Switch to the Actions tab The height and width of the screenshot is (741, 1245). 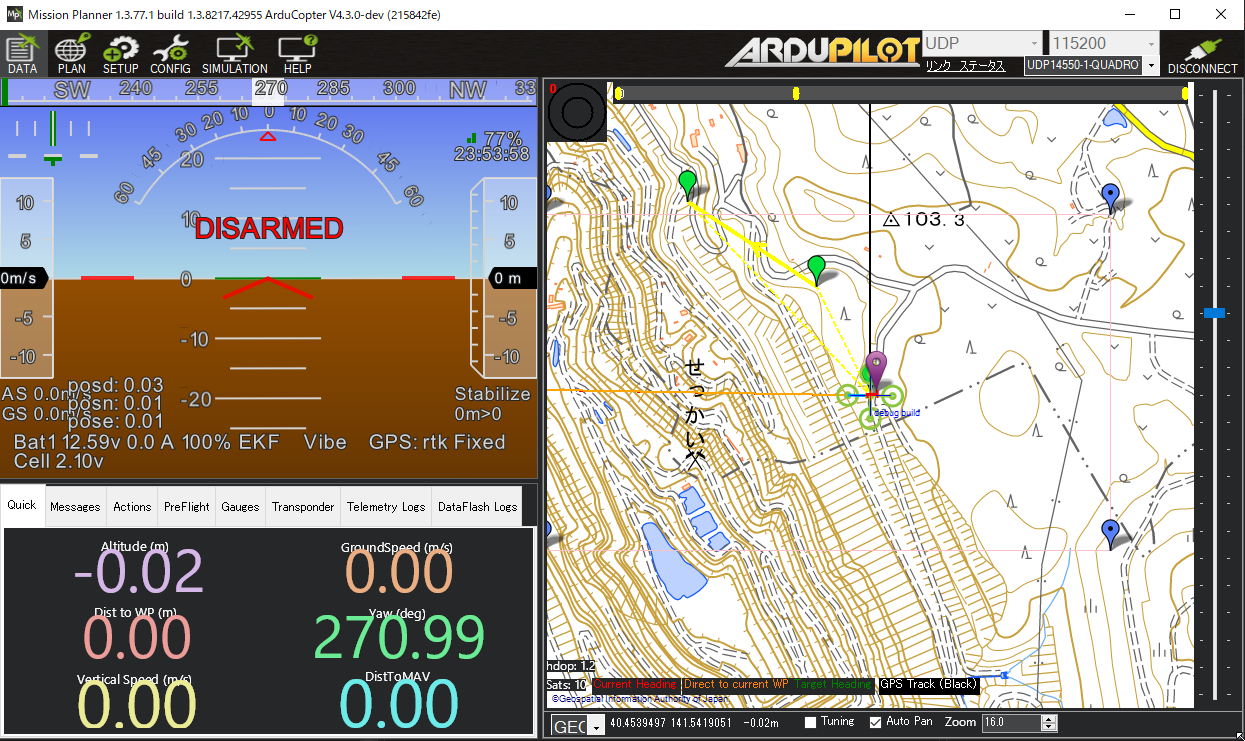click(132, 507)
